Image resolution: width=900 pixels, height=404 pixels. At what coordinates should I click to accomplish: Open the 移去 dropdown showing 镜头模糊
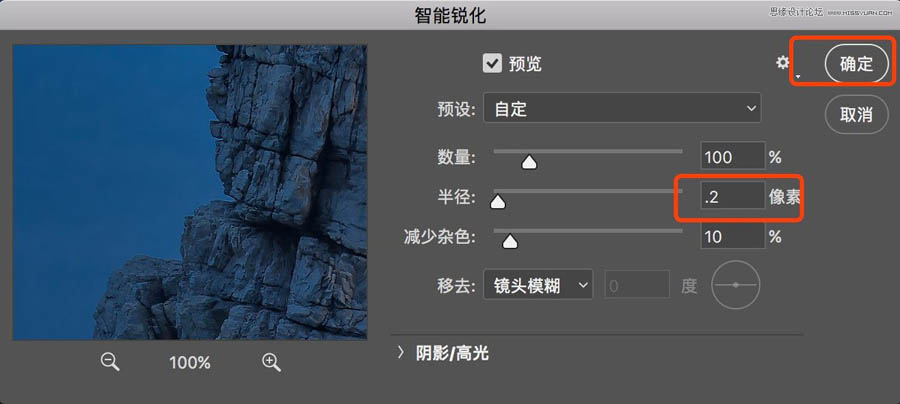538,285
